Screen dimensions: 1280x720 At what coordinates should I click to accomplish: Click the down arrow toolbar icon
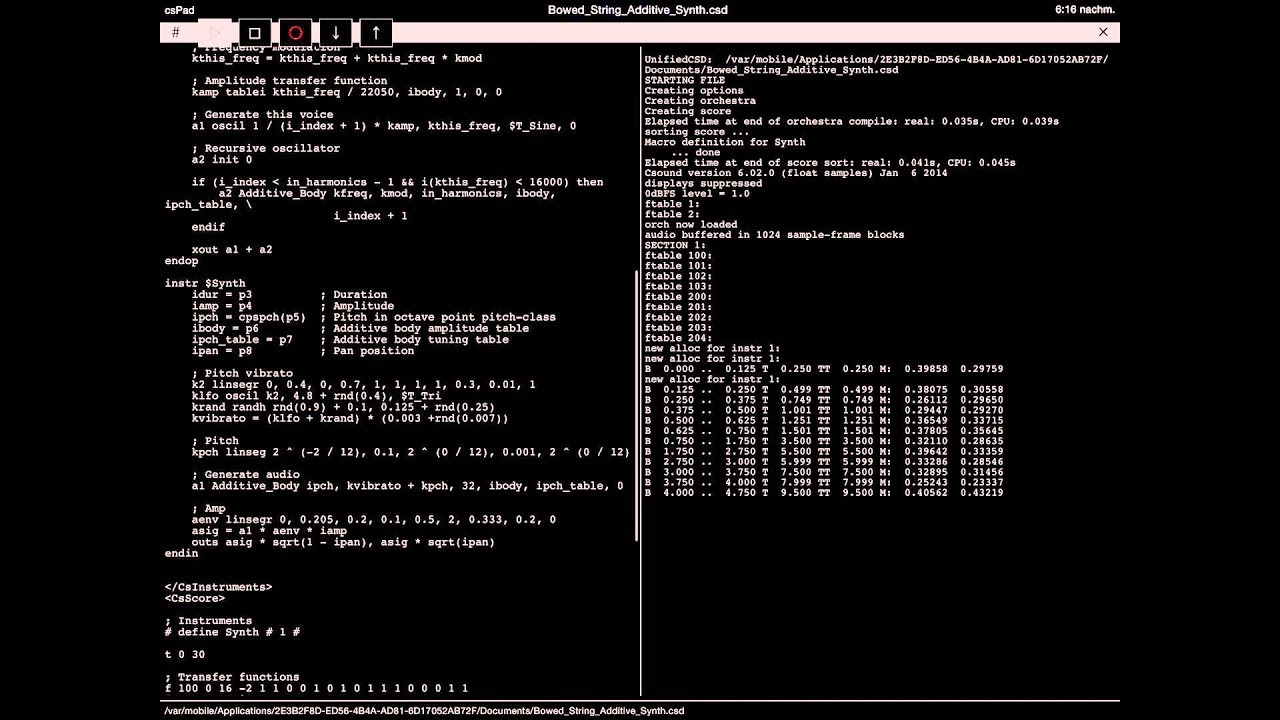[336, 33]
